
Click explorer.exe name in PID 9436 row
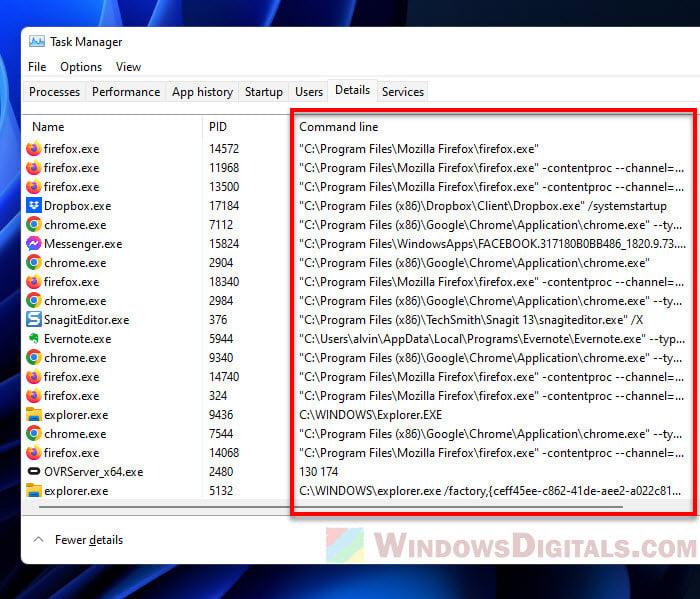click(x=76, y=415)
